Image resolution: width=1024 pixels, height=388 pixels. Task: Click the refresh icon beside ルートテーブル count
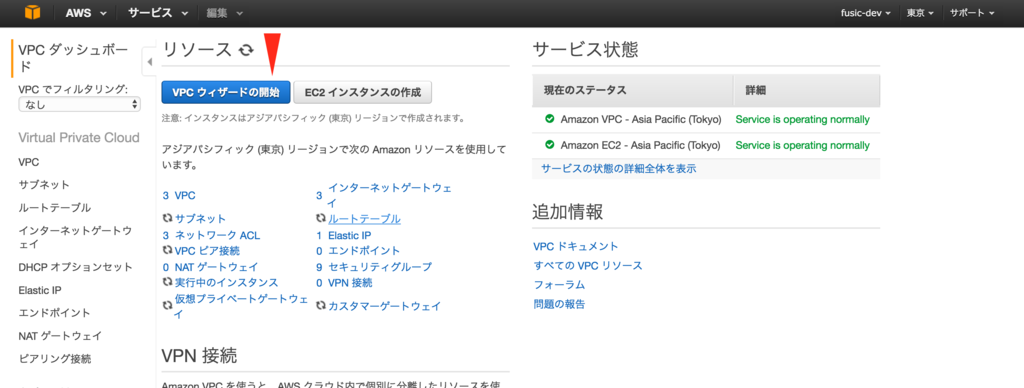(x=321, y=218)
